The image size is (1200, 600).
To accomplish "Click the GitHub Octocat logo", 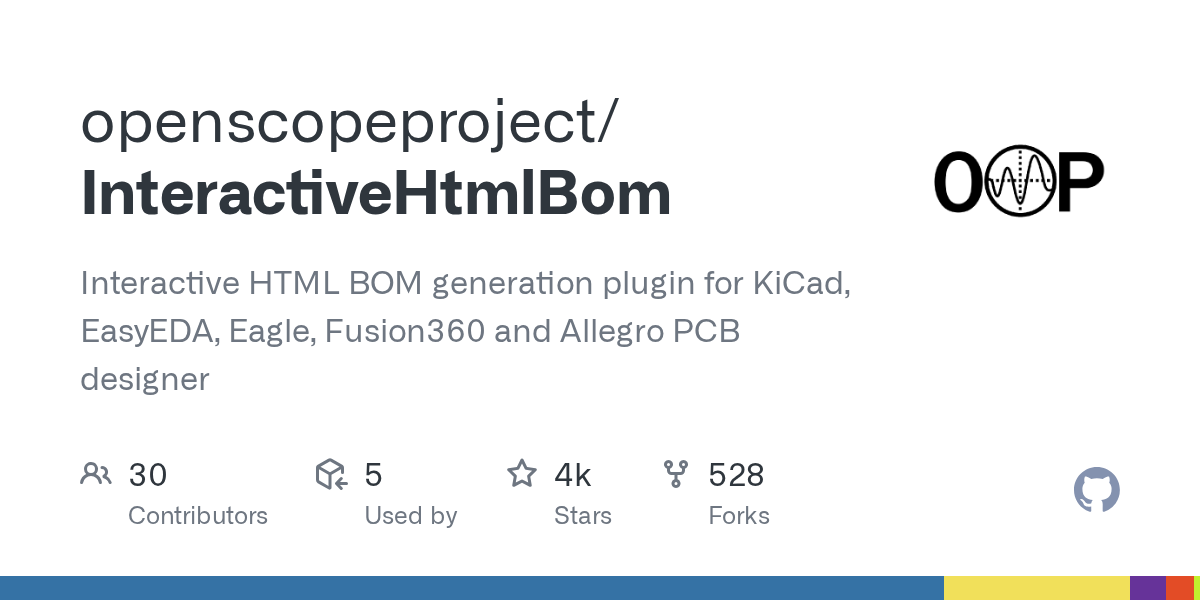I will point(1096,491).
